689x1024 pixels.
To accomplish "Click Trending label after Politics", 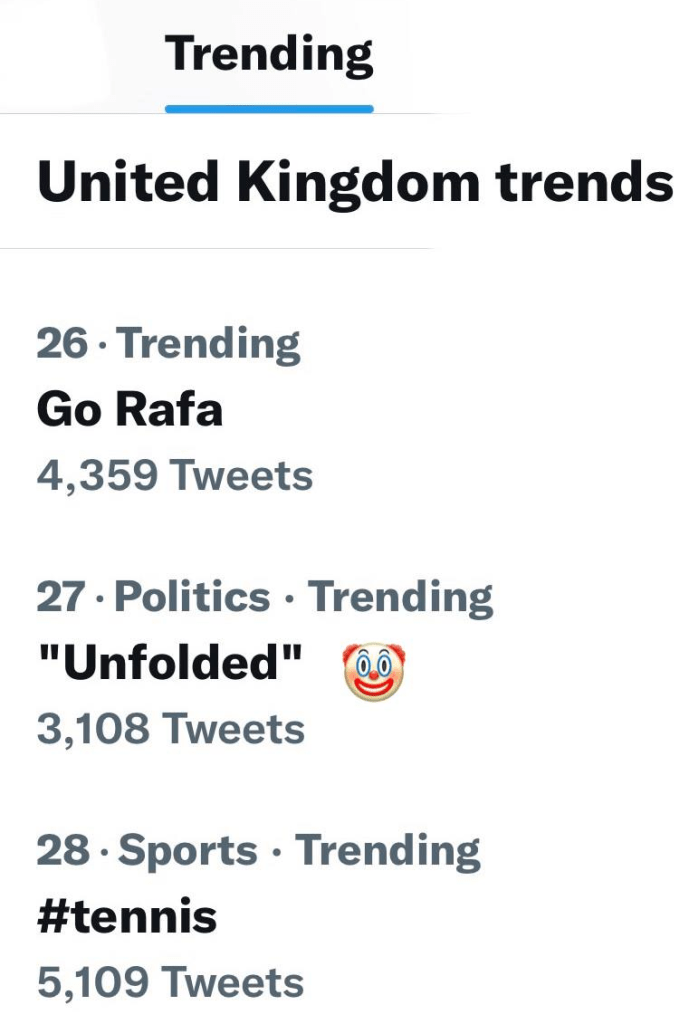I will click(x=400, y=598).
